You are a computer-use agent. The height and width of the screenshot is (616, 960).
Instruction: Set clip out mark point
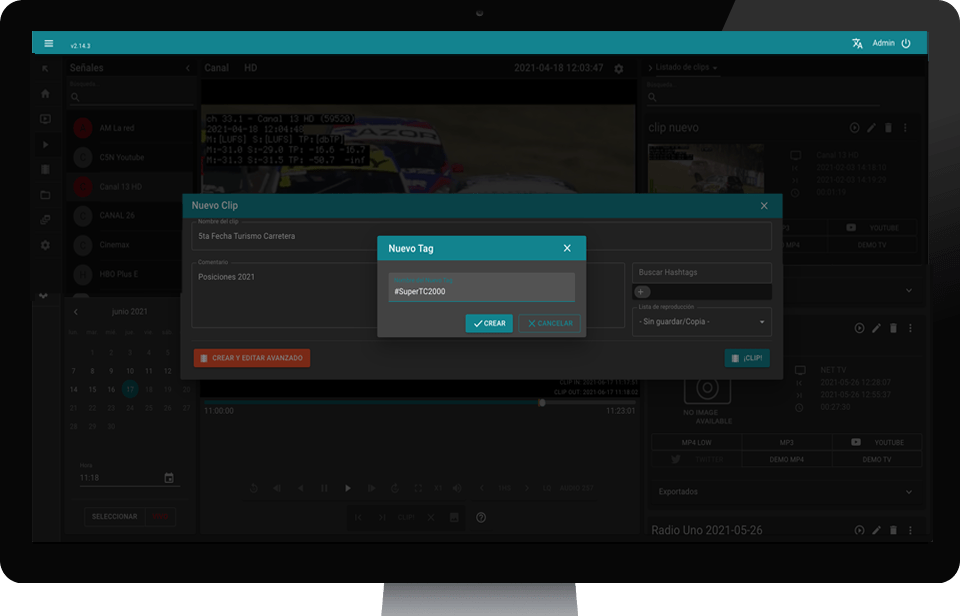(382, 517)
